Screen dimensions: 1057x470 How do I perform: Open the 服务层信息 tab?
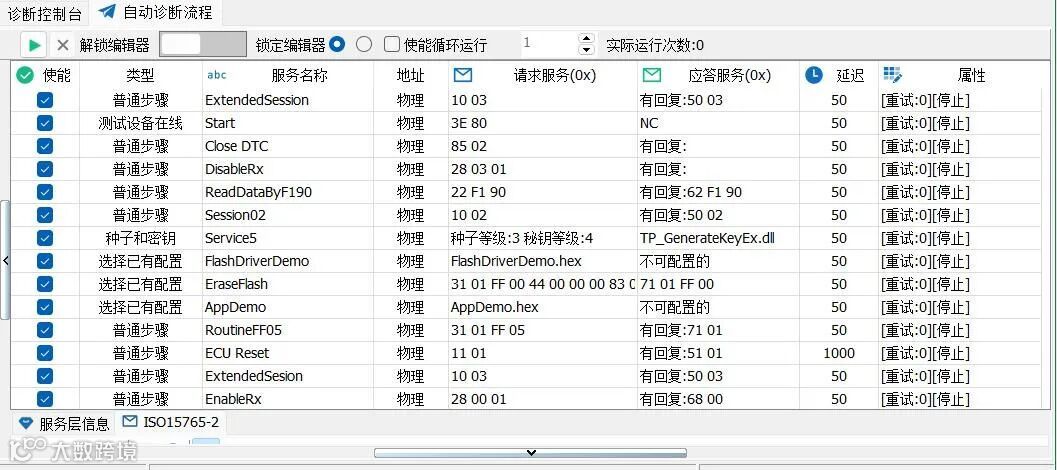62,423
